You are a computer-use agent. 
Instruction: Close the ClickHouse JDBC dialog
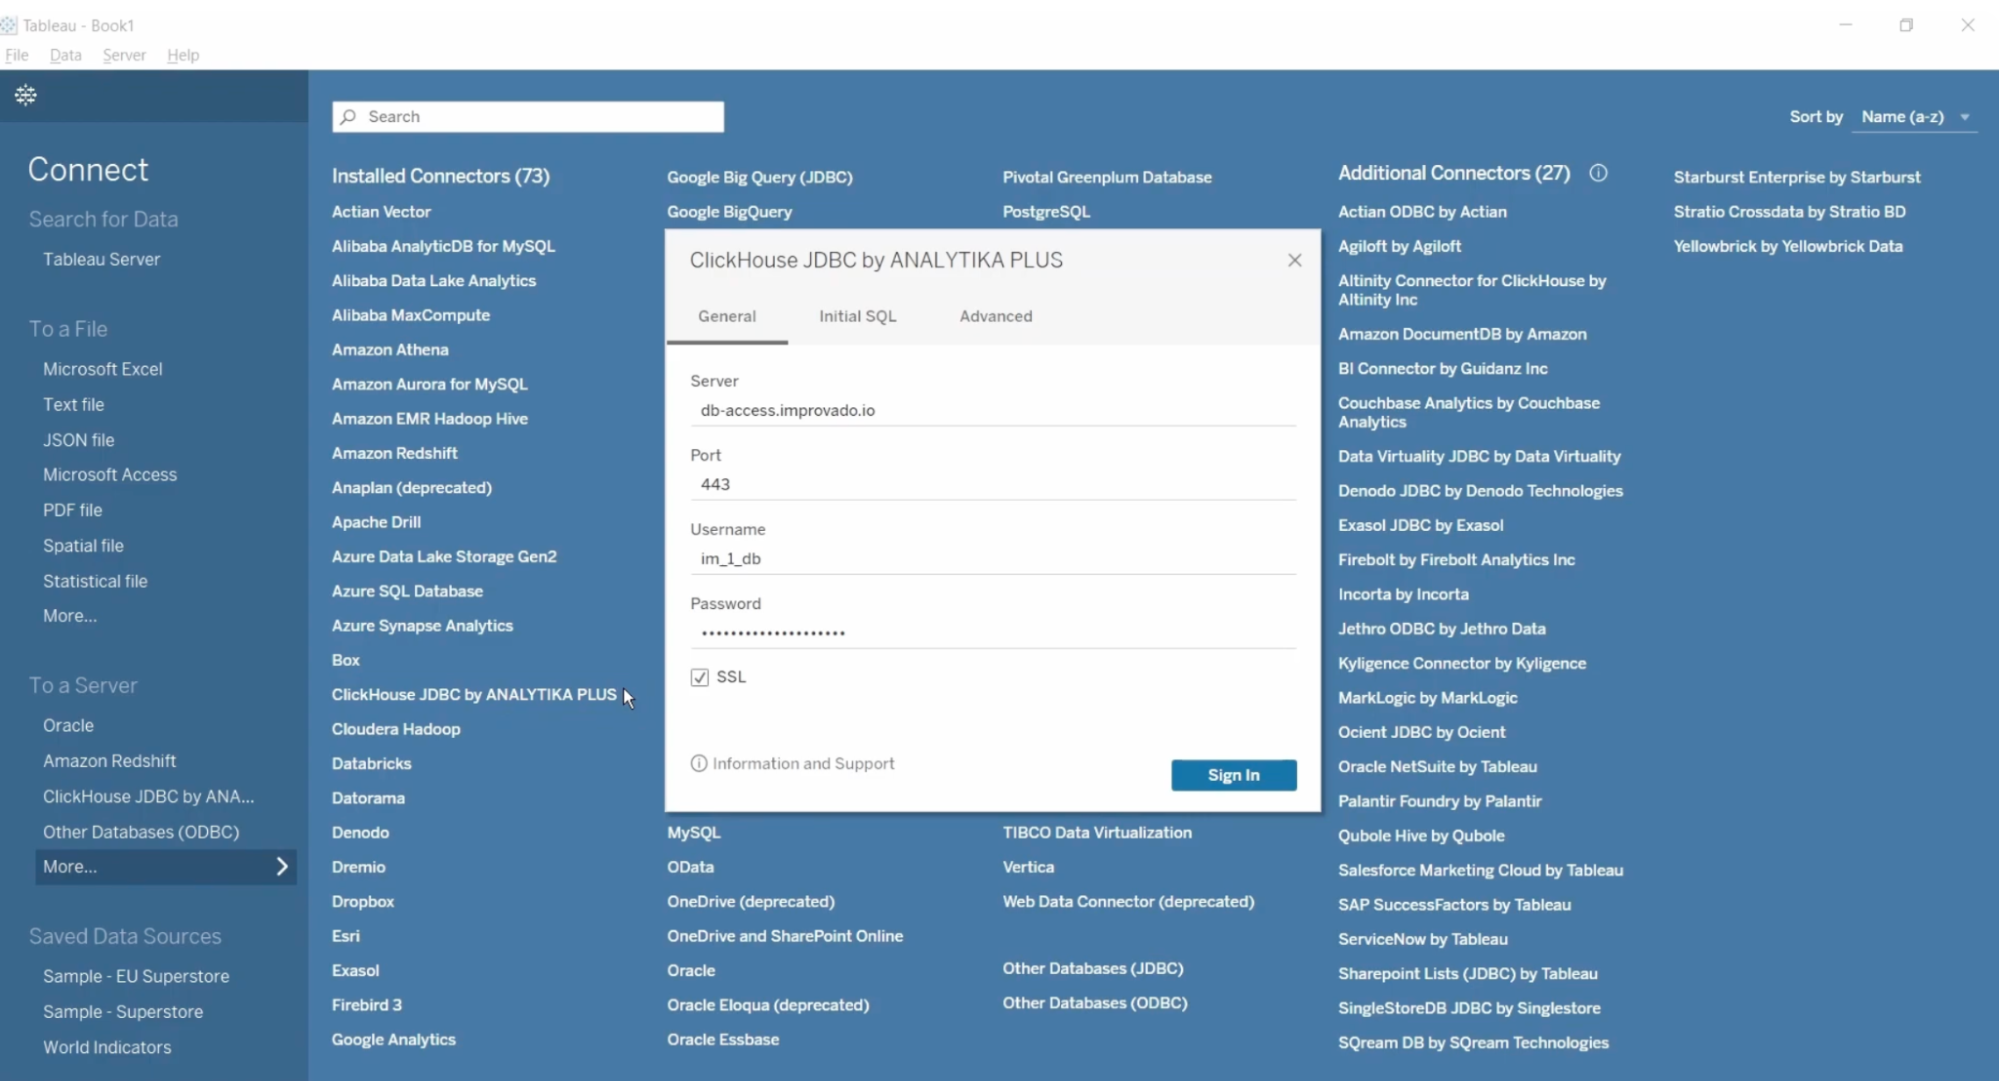click(1294, 260)
